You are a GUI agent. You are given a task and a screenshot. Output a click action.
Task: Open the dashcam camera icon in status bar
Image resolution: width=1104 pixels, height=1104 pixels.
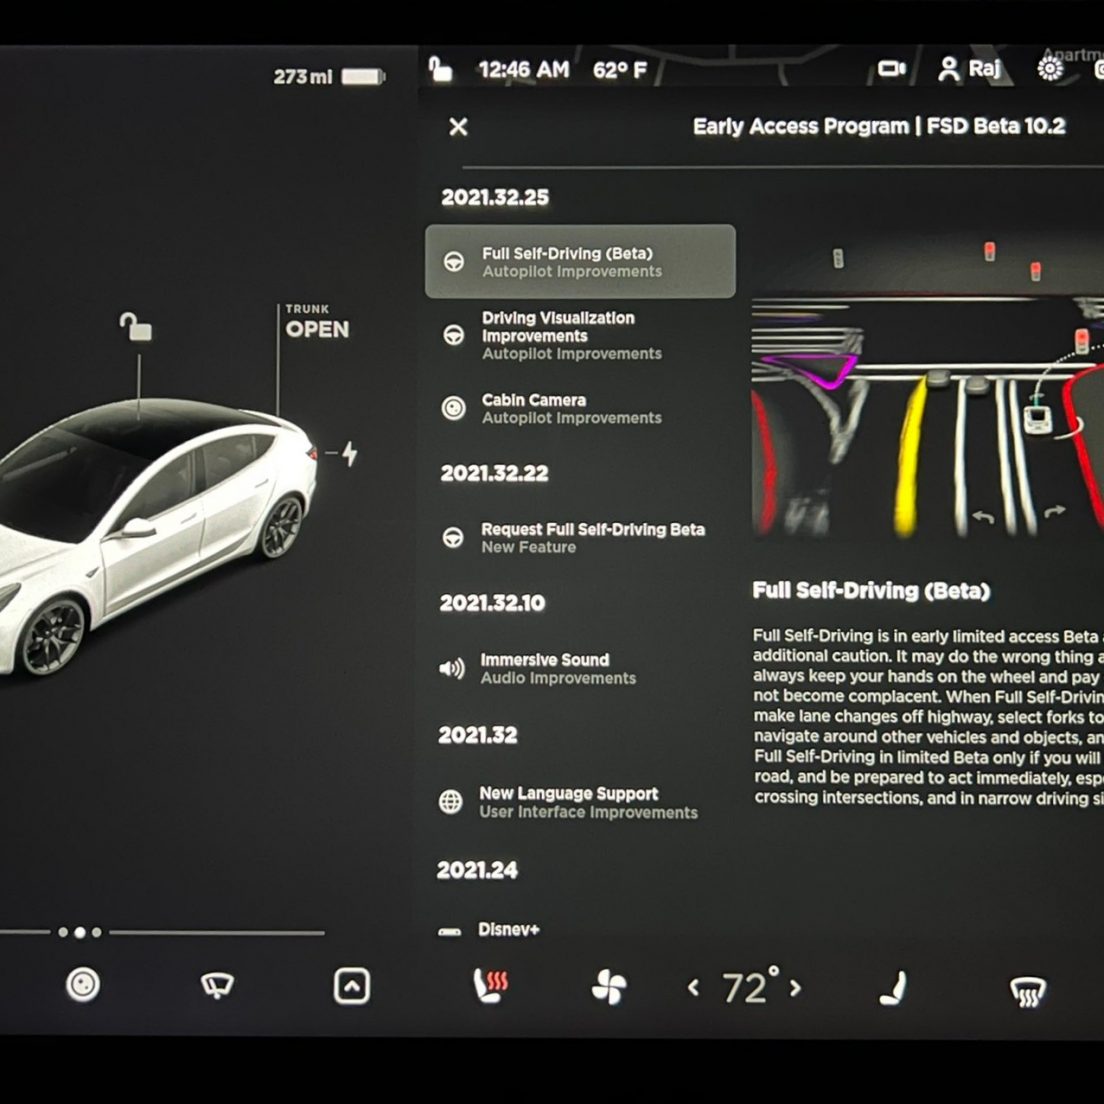(x=891, y=68)
